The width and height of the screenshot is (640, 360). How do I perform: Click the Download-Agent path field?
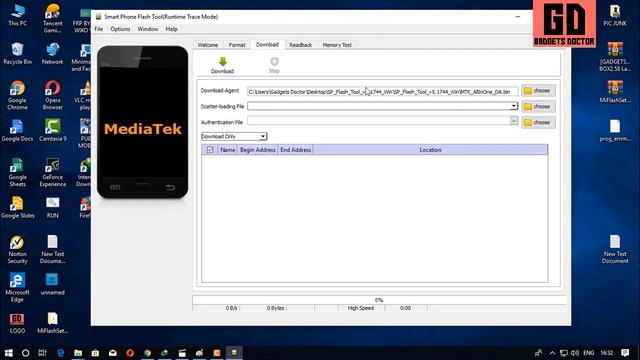click(x=382, y=92)
